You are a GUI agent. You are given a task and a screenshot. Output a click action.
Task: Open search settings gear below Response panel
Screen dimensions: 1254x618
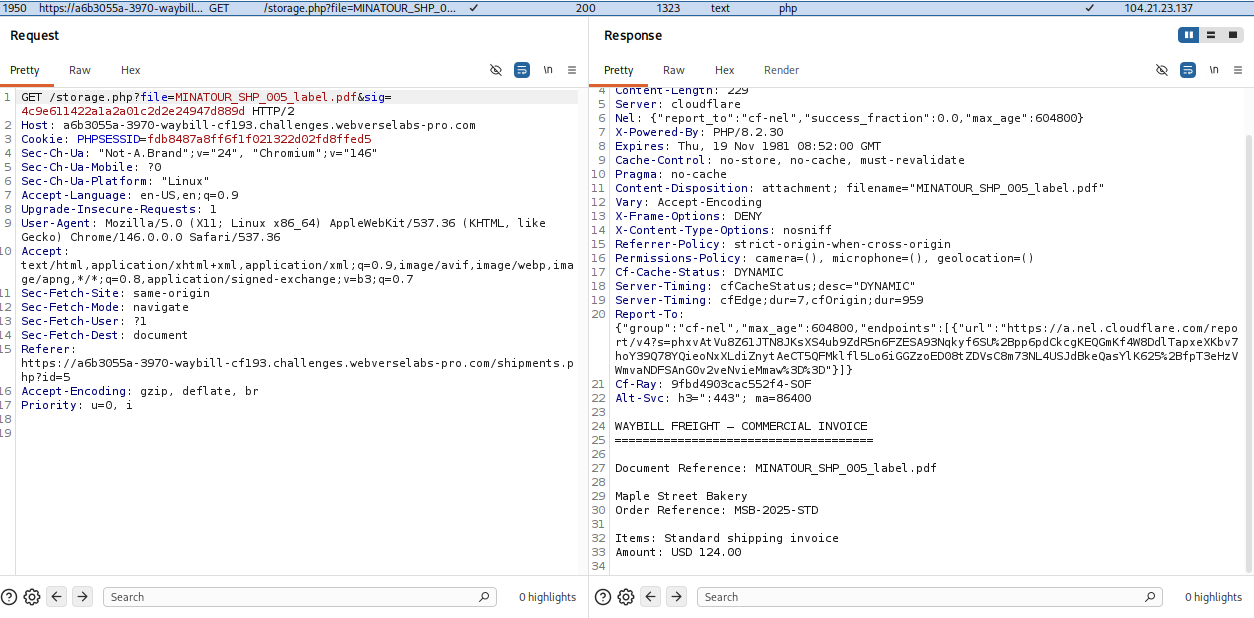625,597
